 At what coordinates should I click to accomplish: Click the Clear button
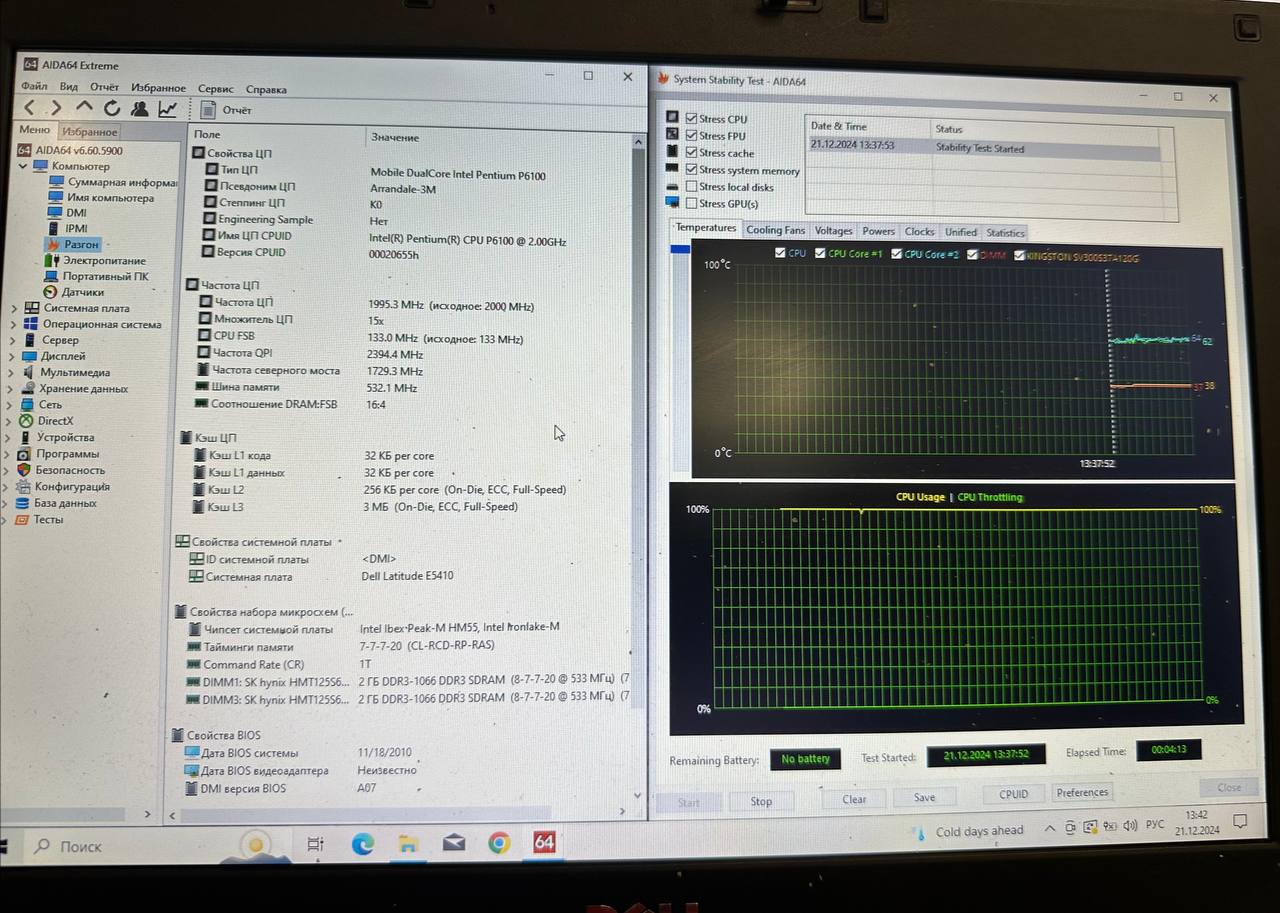(x=854, y=799)
